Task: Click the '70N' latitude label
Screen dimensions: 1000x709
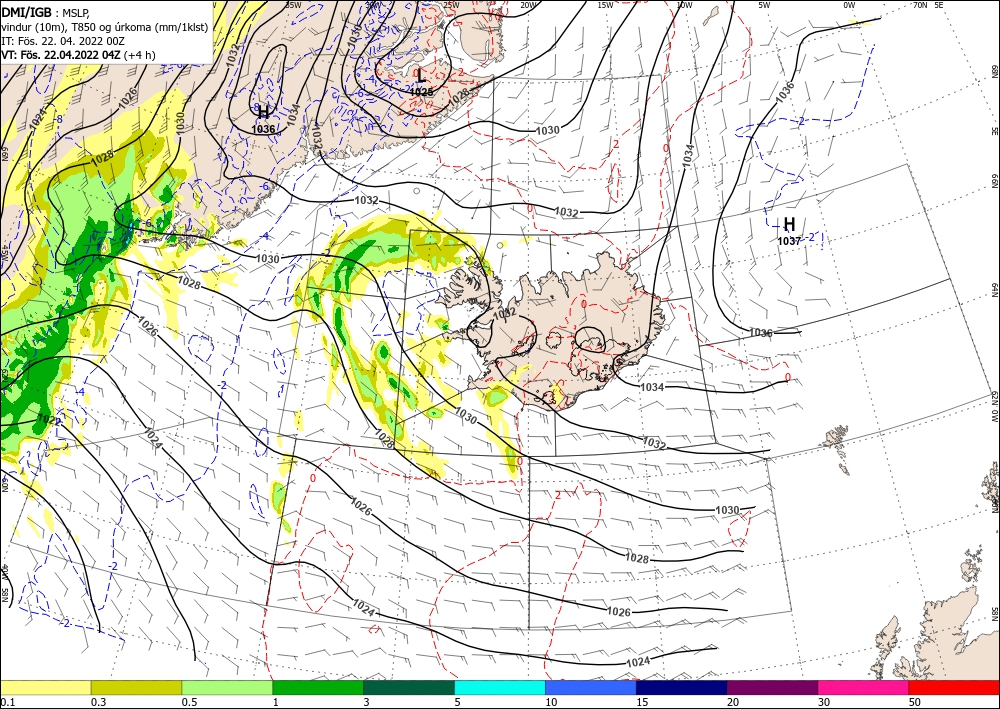Action: click(x=920, y=5)
